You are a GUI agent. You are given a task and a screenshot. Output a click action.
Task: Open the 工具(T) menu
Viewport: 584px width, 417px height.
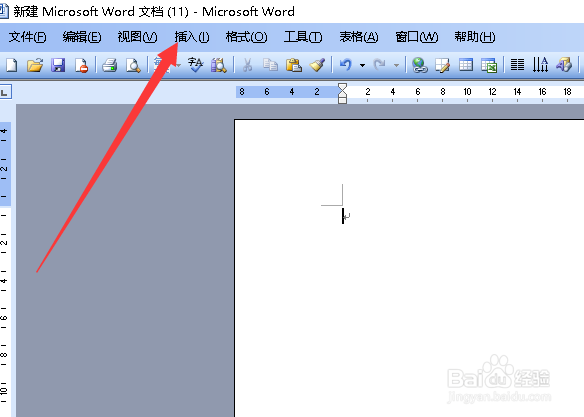click(x=303, y=37)
